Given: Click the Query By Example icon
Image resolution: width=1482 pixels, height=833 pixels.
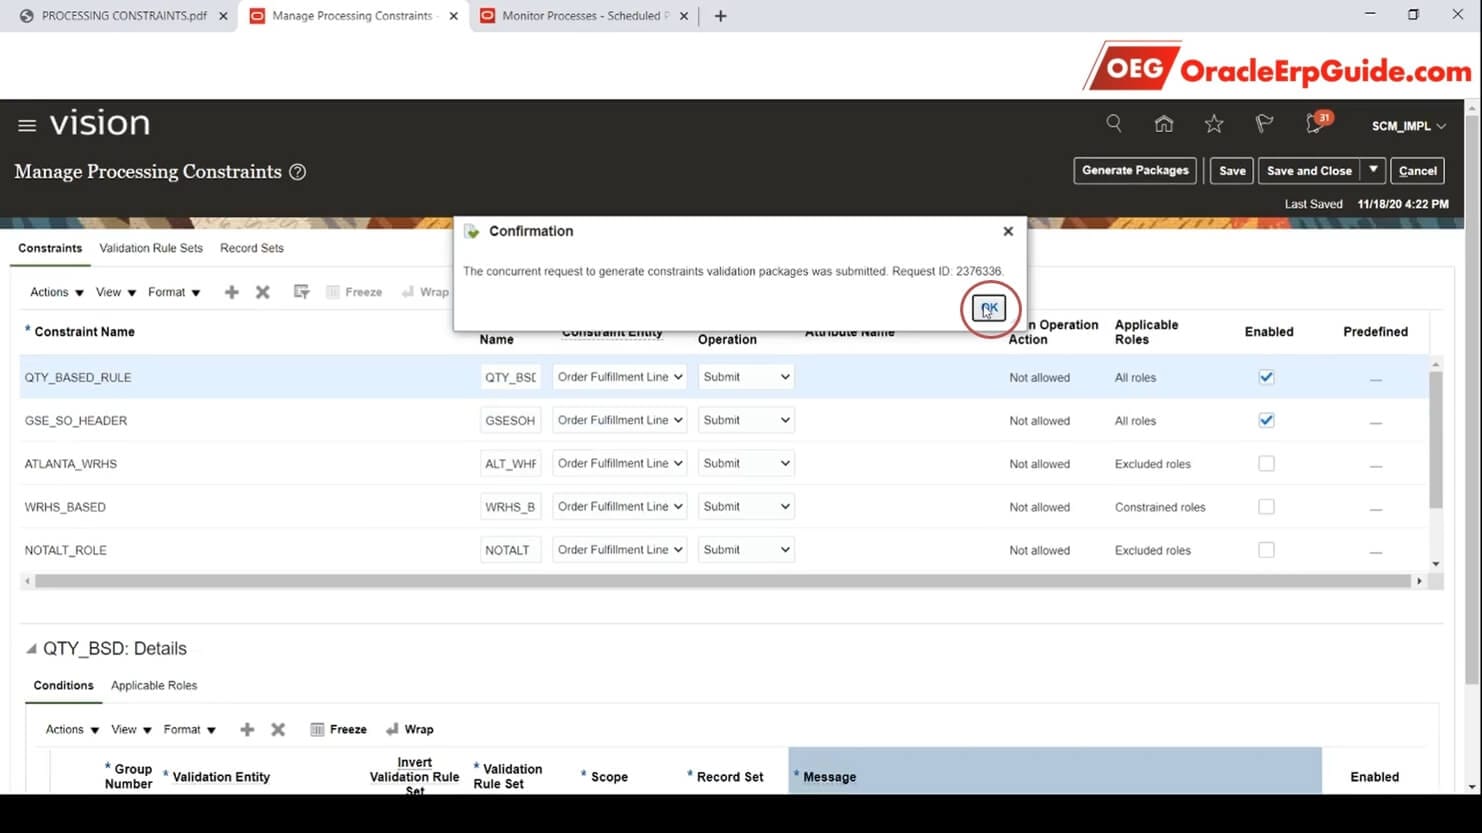Looking at the screenshot, I should pyautogui.click(x=301, y=292).
